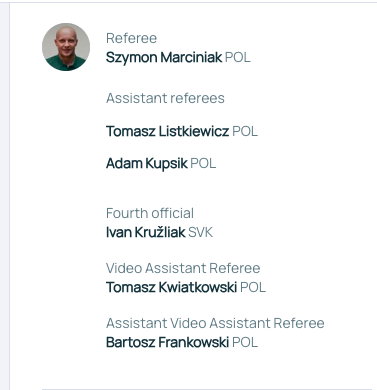
Task: Select the POL code next to Adam Kupsik
Action: point(203,163)
